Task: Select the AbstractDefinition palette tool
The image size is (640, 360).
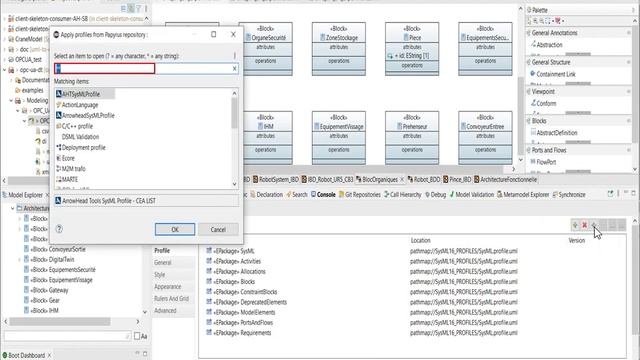Action: point(553,133)
